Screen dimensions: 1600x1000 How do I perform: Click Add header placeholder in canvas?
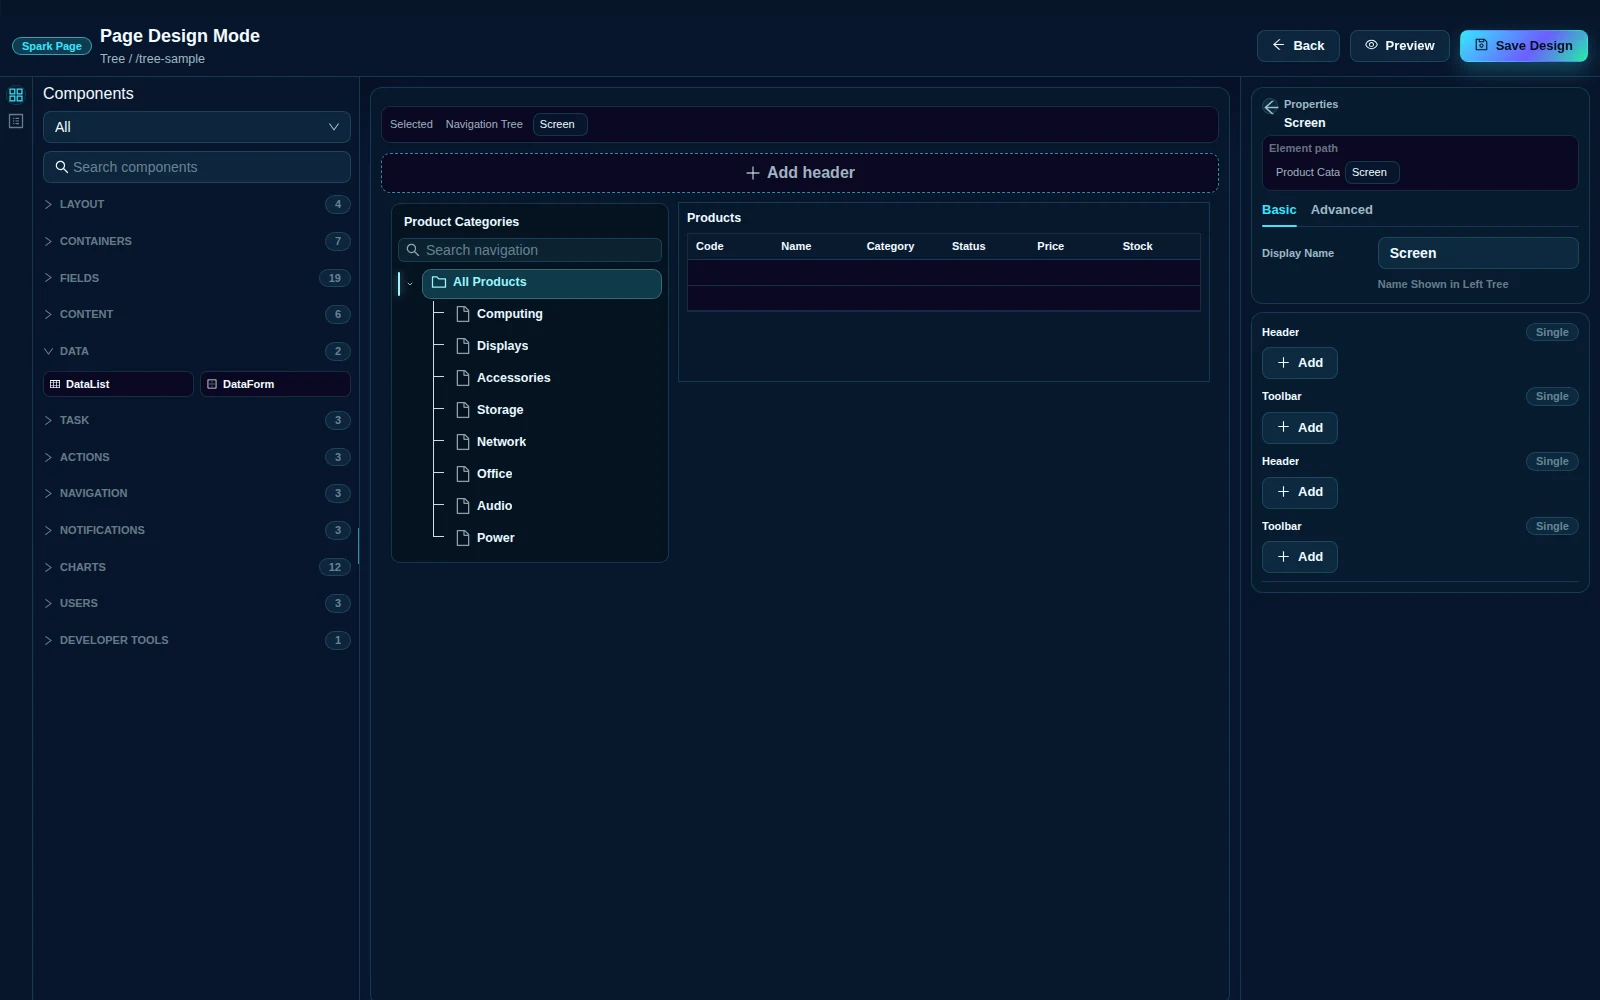(800, 173)
